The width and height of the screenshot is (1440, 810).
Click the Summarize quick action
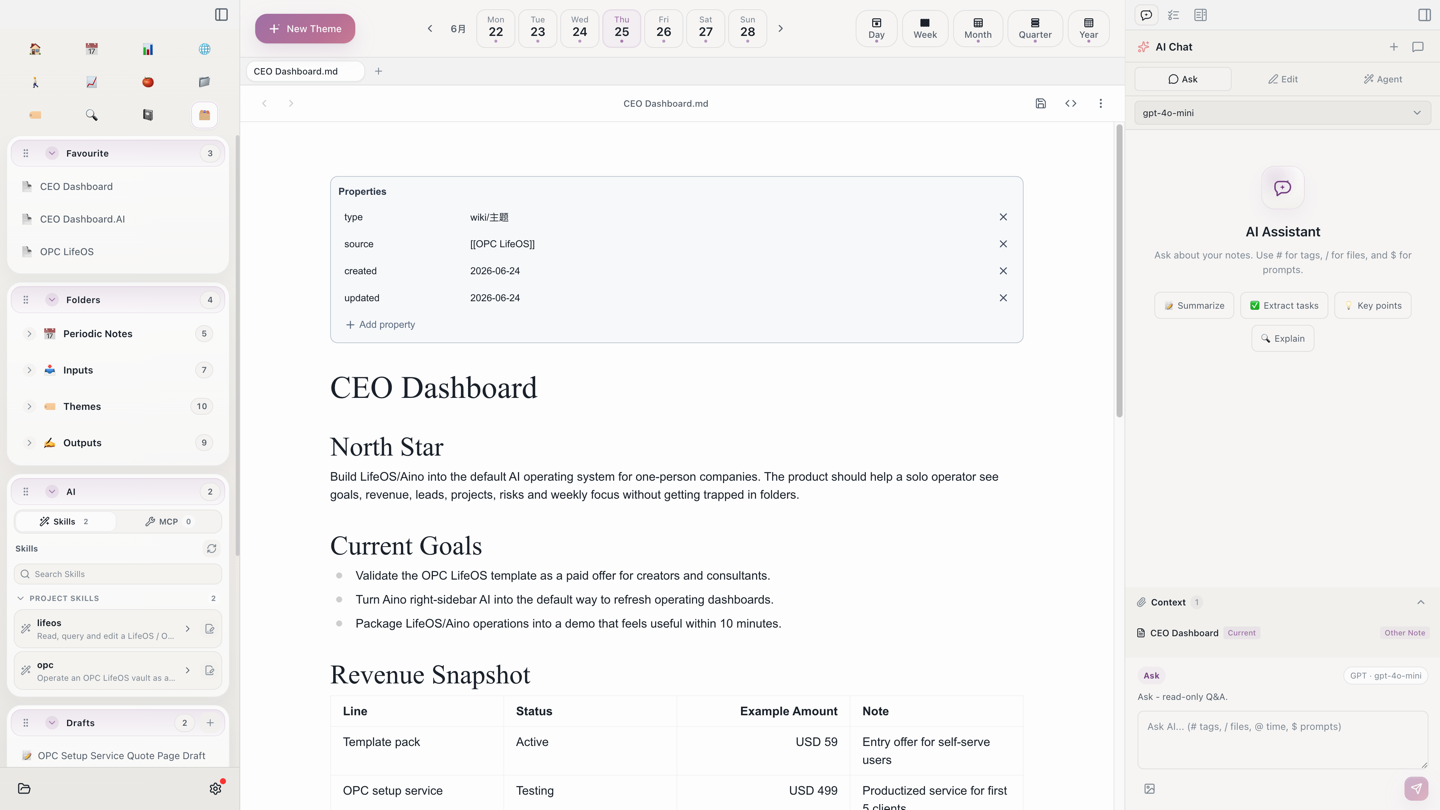click(x=1194, y=306)
